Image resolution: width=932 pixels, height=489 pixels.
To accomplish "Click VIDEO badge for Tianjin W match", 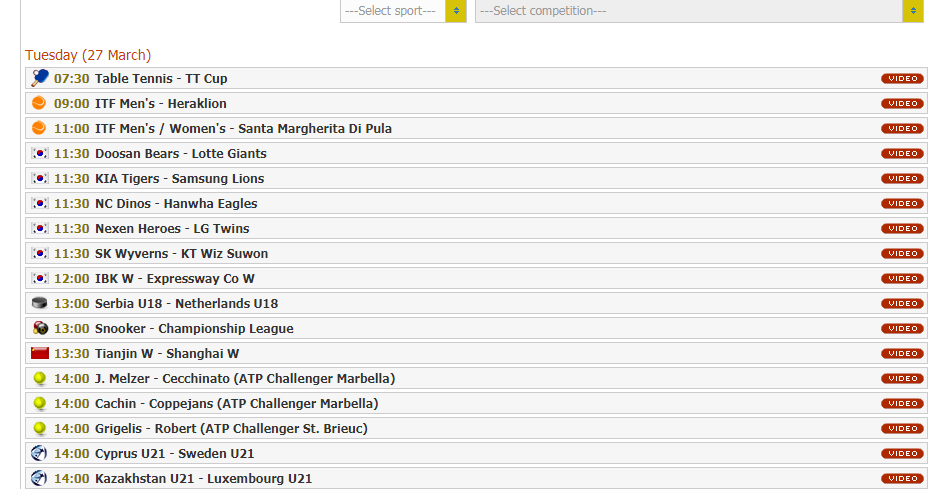I will [x=902, y=353].
